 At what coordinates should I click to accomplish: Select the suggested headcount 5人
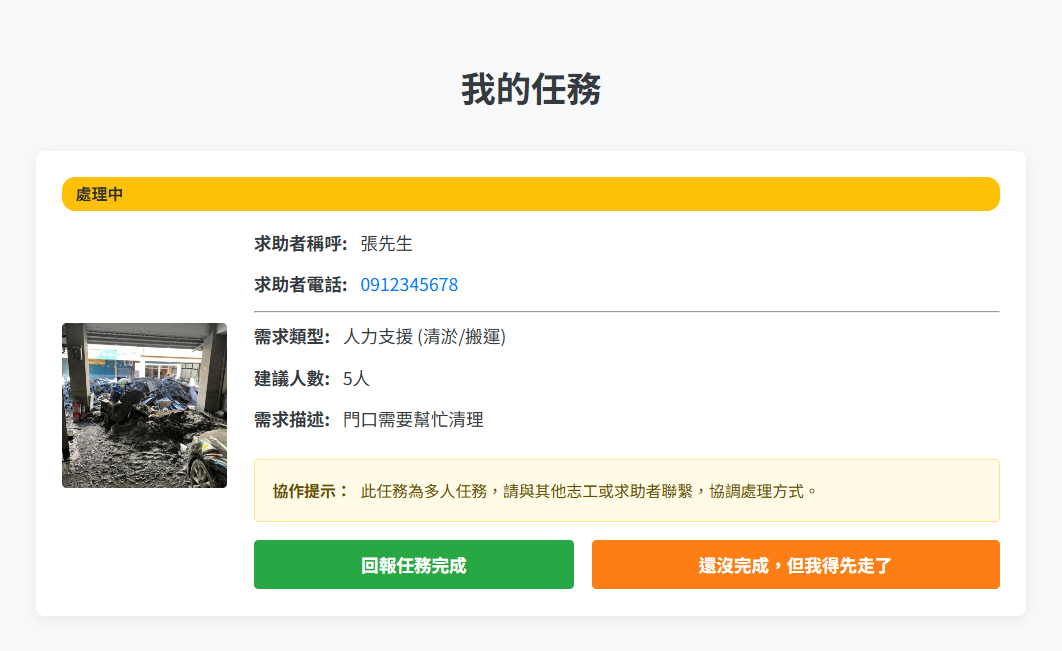coord(356,379)
